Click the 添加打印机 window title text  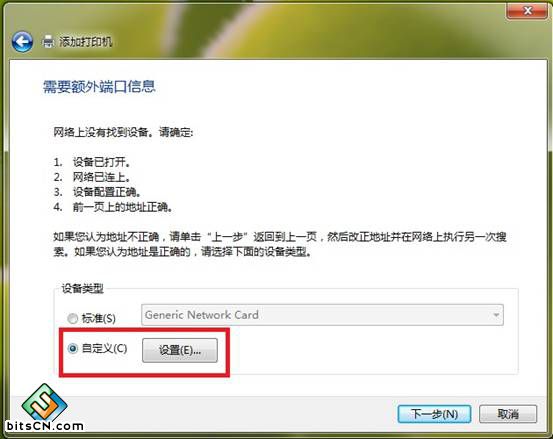tap(85, 42)
